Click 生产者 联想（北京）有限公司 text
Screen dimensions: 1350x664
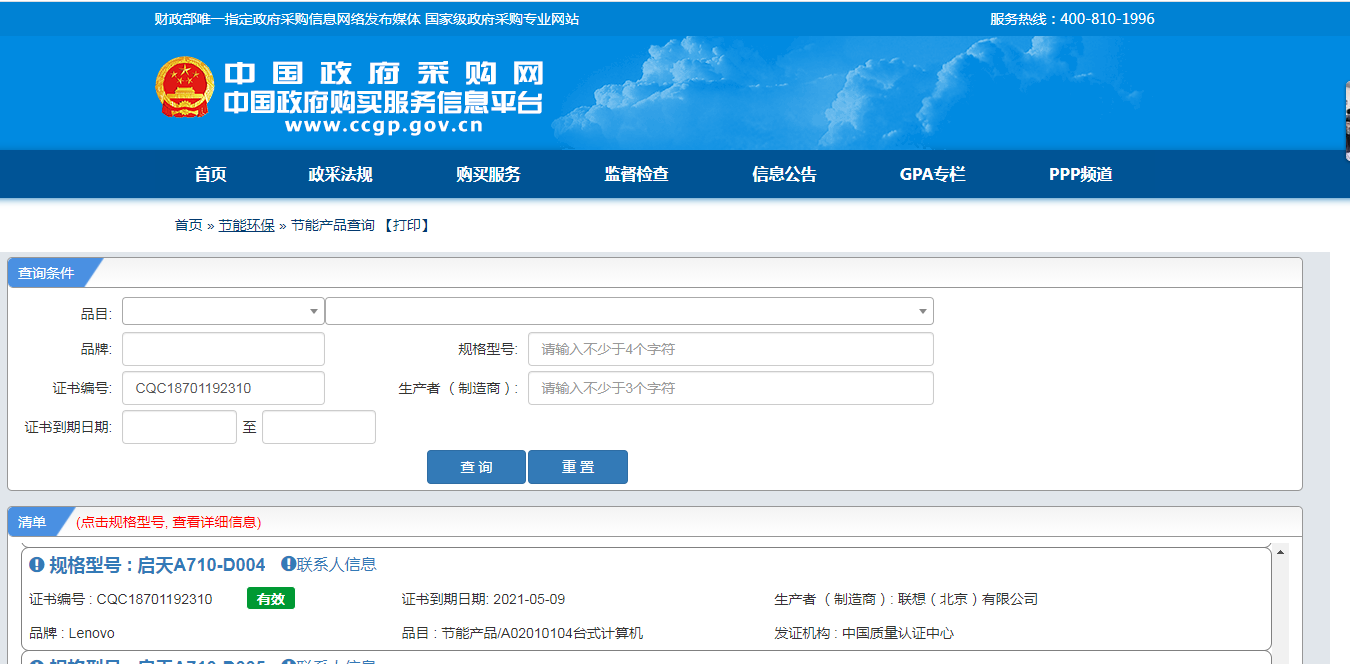[x=906, y=599]
